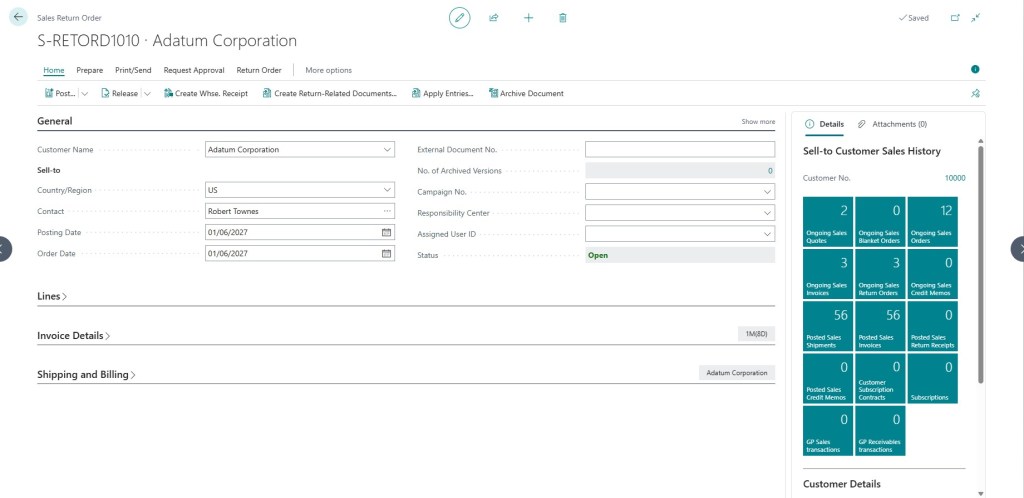
Task: Switch to the Attachments (0) tab
Action: pos(892,124)
